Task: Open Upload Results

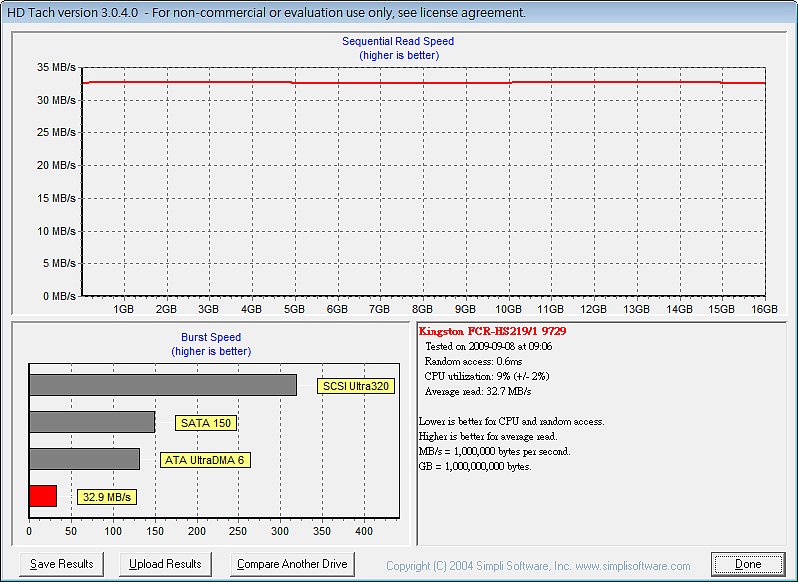Action: [x=165, y=564]
